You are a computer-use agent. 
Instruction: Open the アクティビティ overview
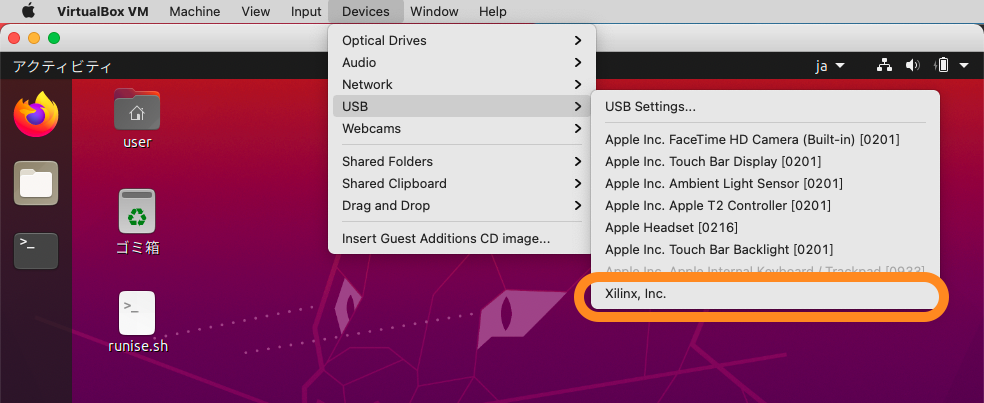(63, 67)
